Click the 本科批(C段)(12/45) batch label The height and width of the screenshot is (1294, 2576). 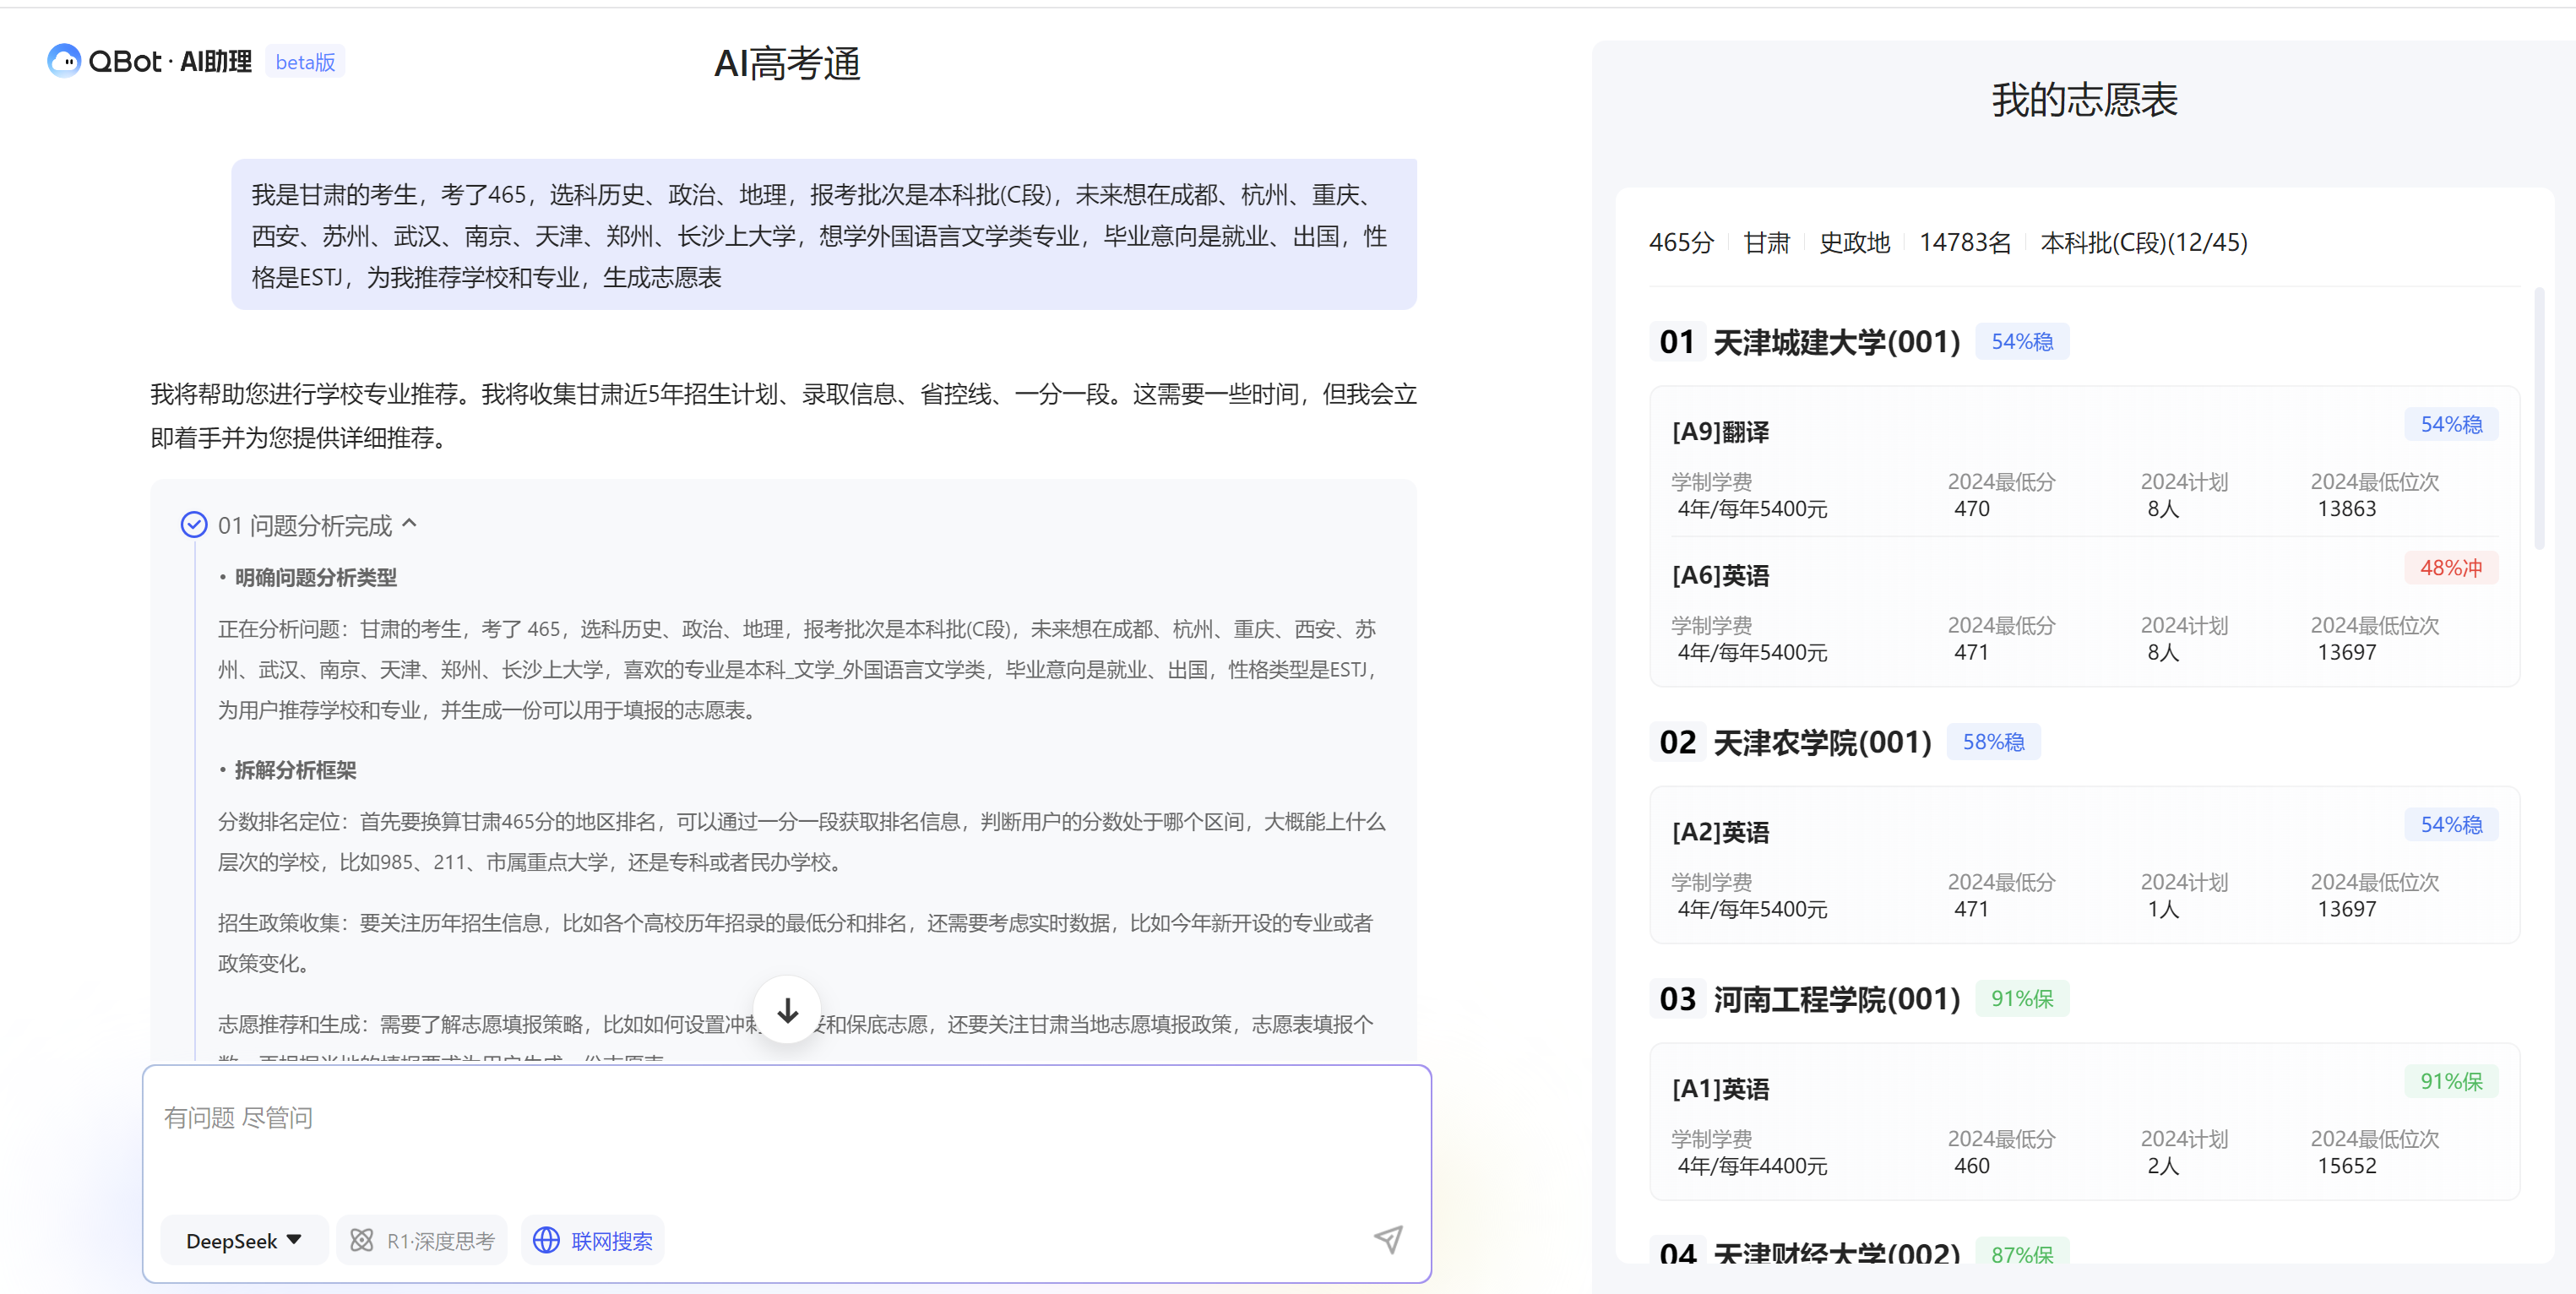[x=2144, y=242]
